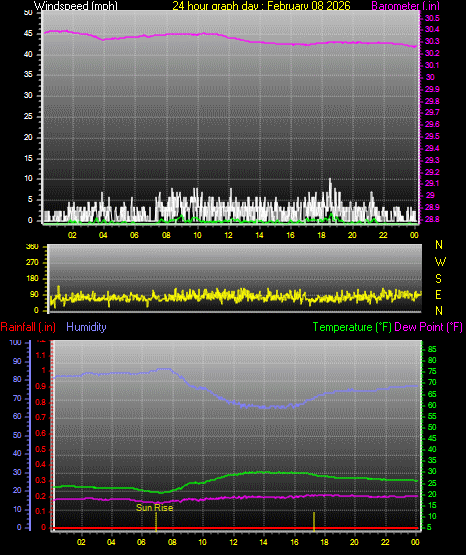The width and height of the screenshot is (466, 555).
Task: Click the '24 hour graph day : February 08 2026' title
Action: (261, 6)
